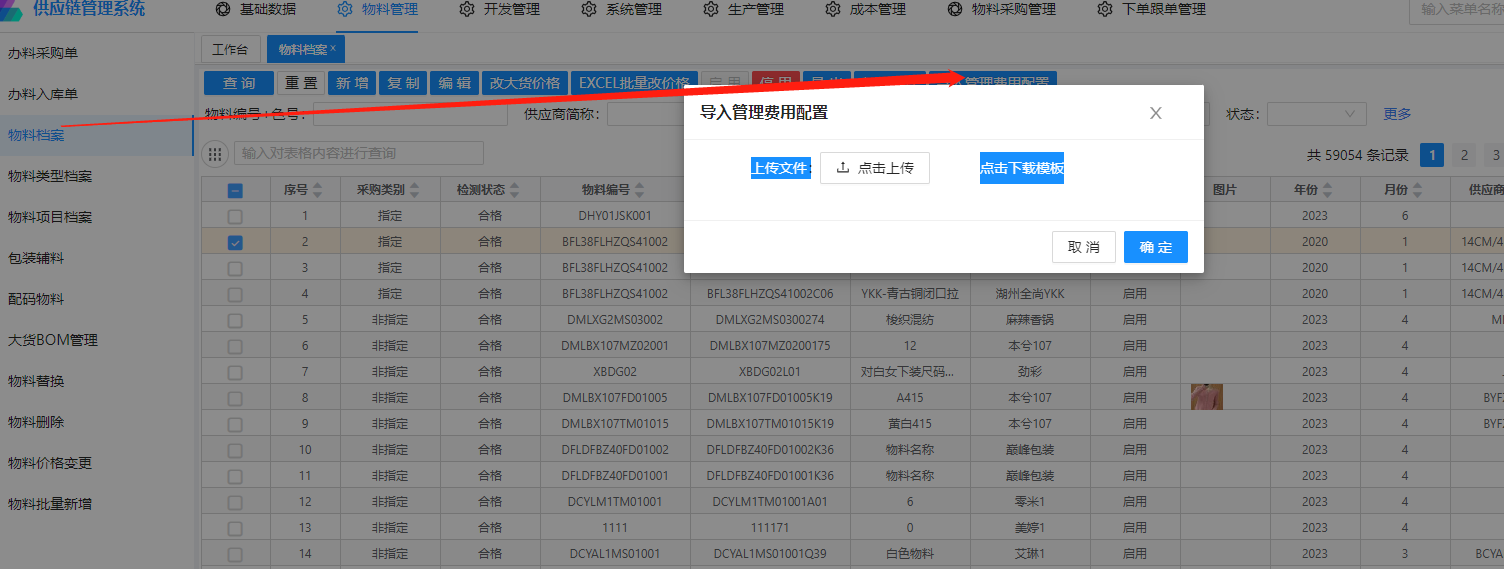This screenshot has width=1504, height=569.
Task: Uncheck the selected checkbox in row 2
Action: coord(235,242)
